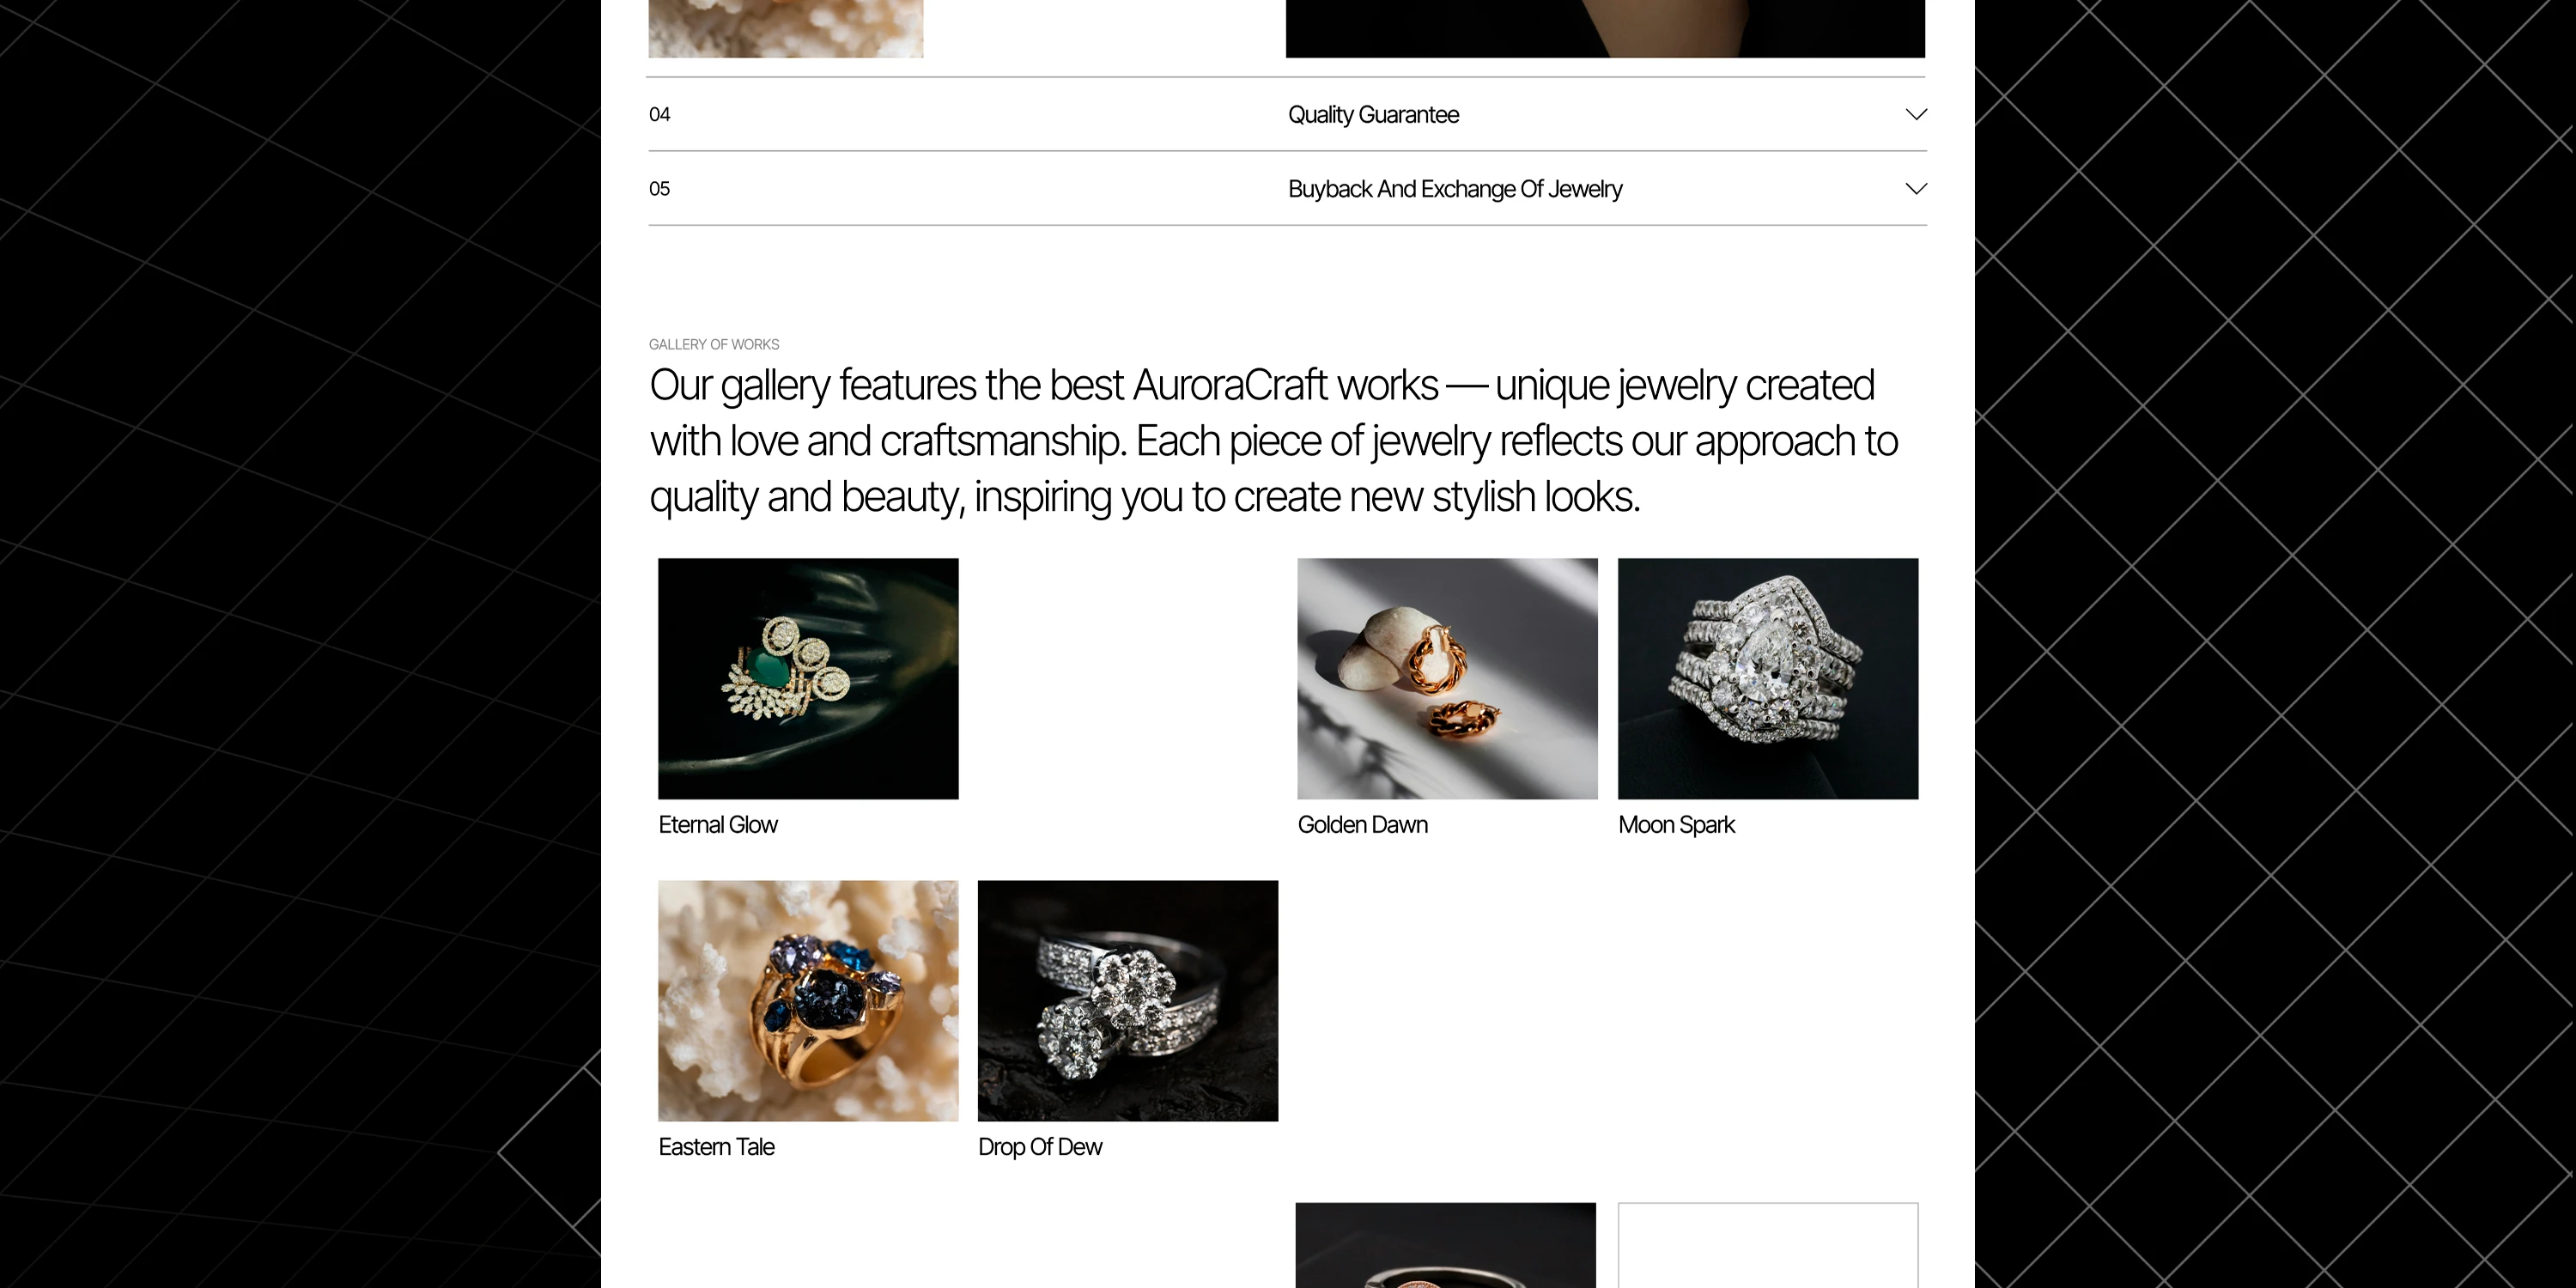Open the blank white gallery tile

coord(1768,1245)
